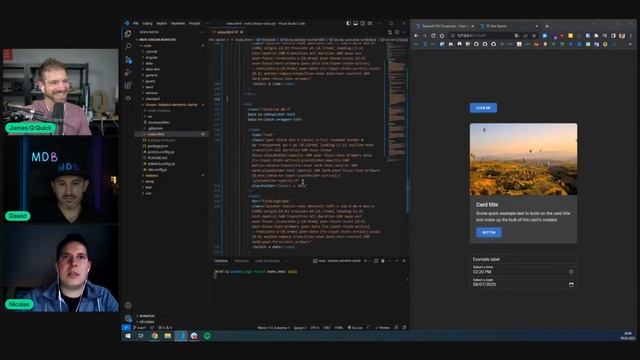This screenshot has height=360, width=640.
Task: Click the first GitHub bookmark icon in browser
Action: [476, 44]
